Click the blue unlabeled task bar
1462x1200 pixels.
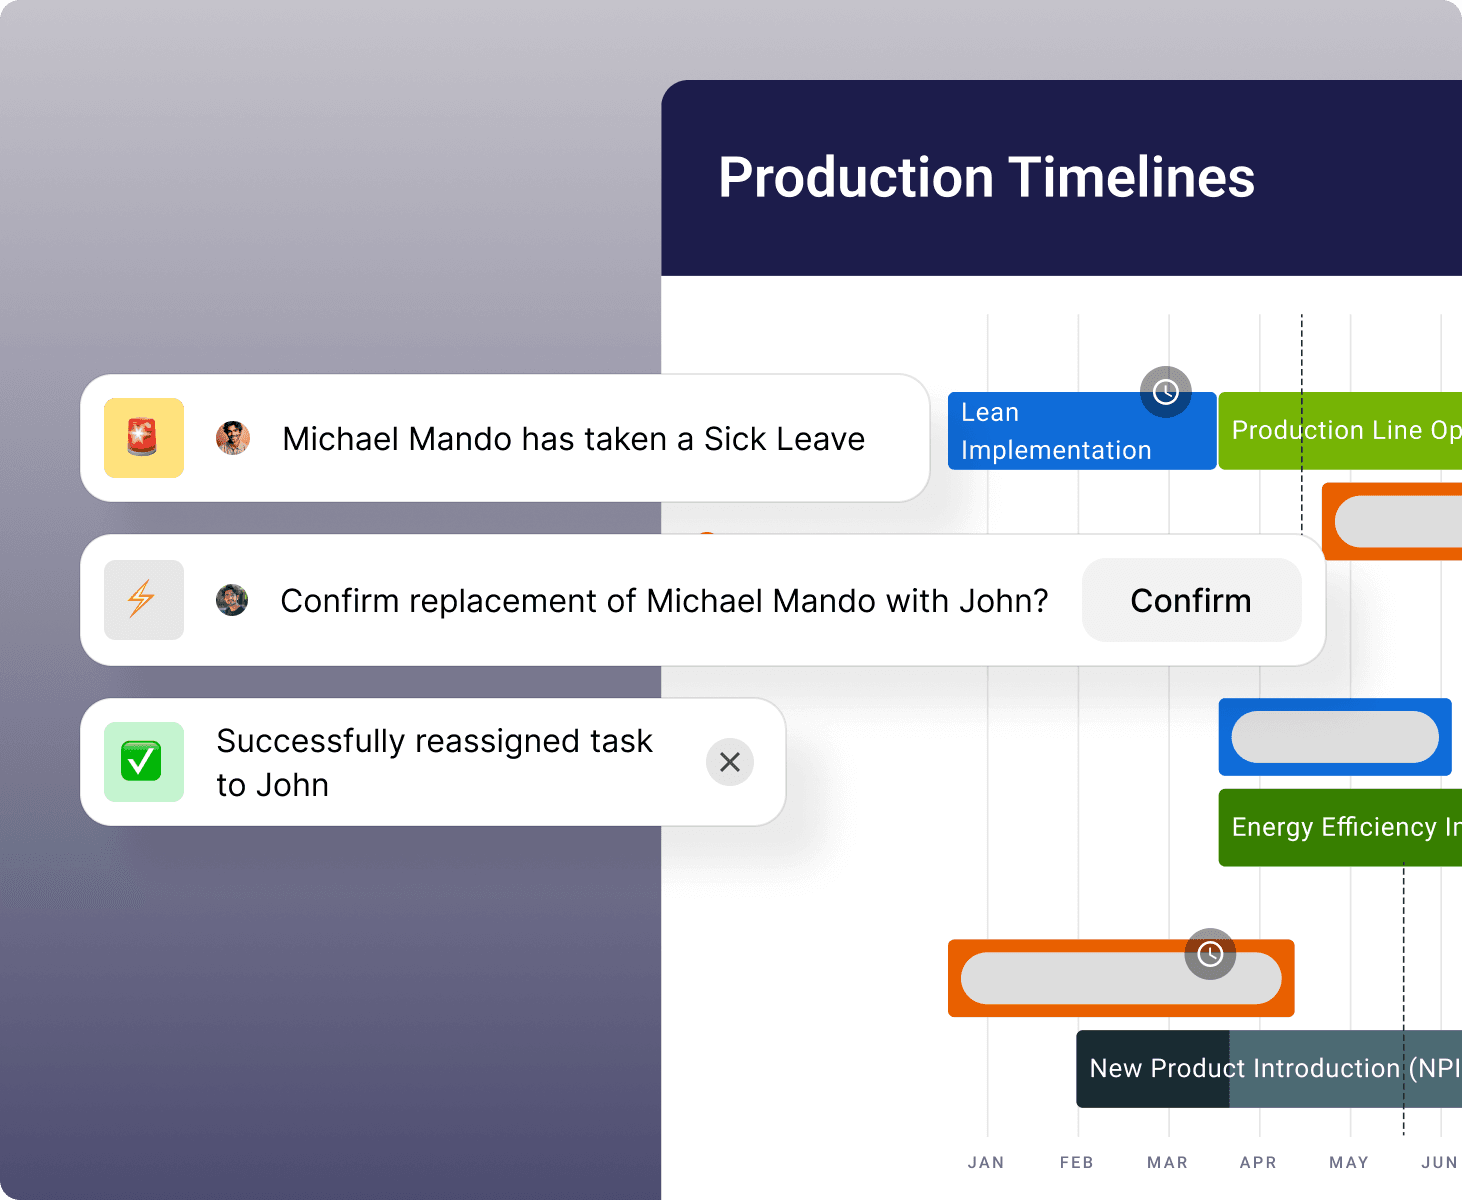pyautogui.click(x=1334, y=737)
